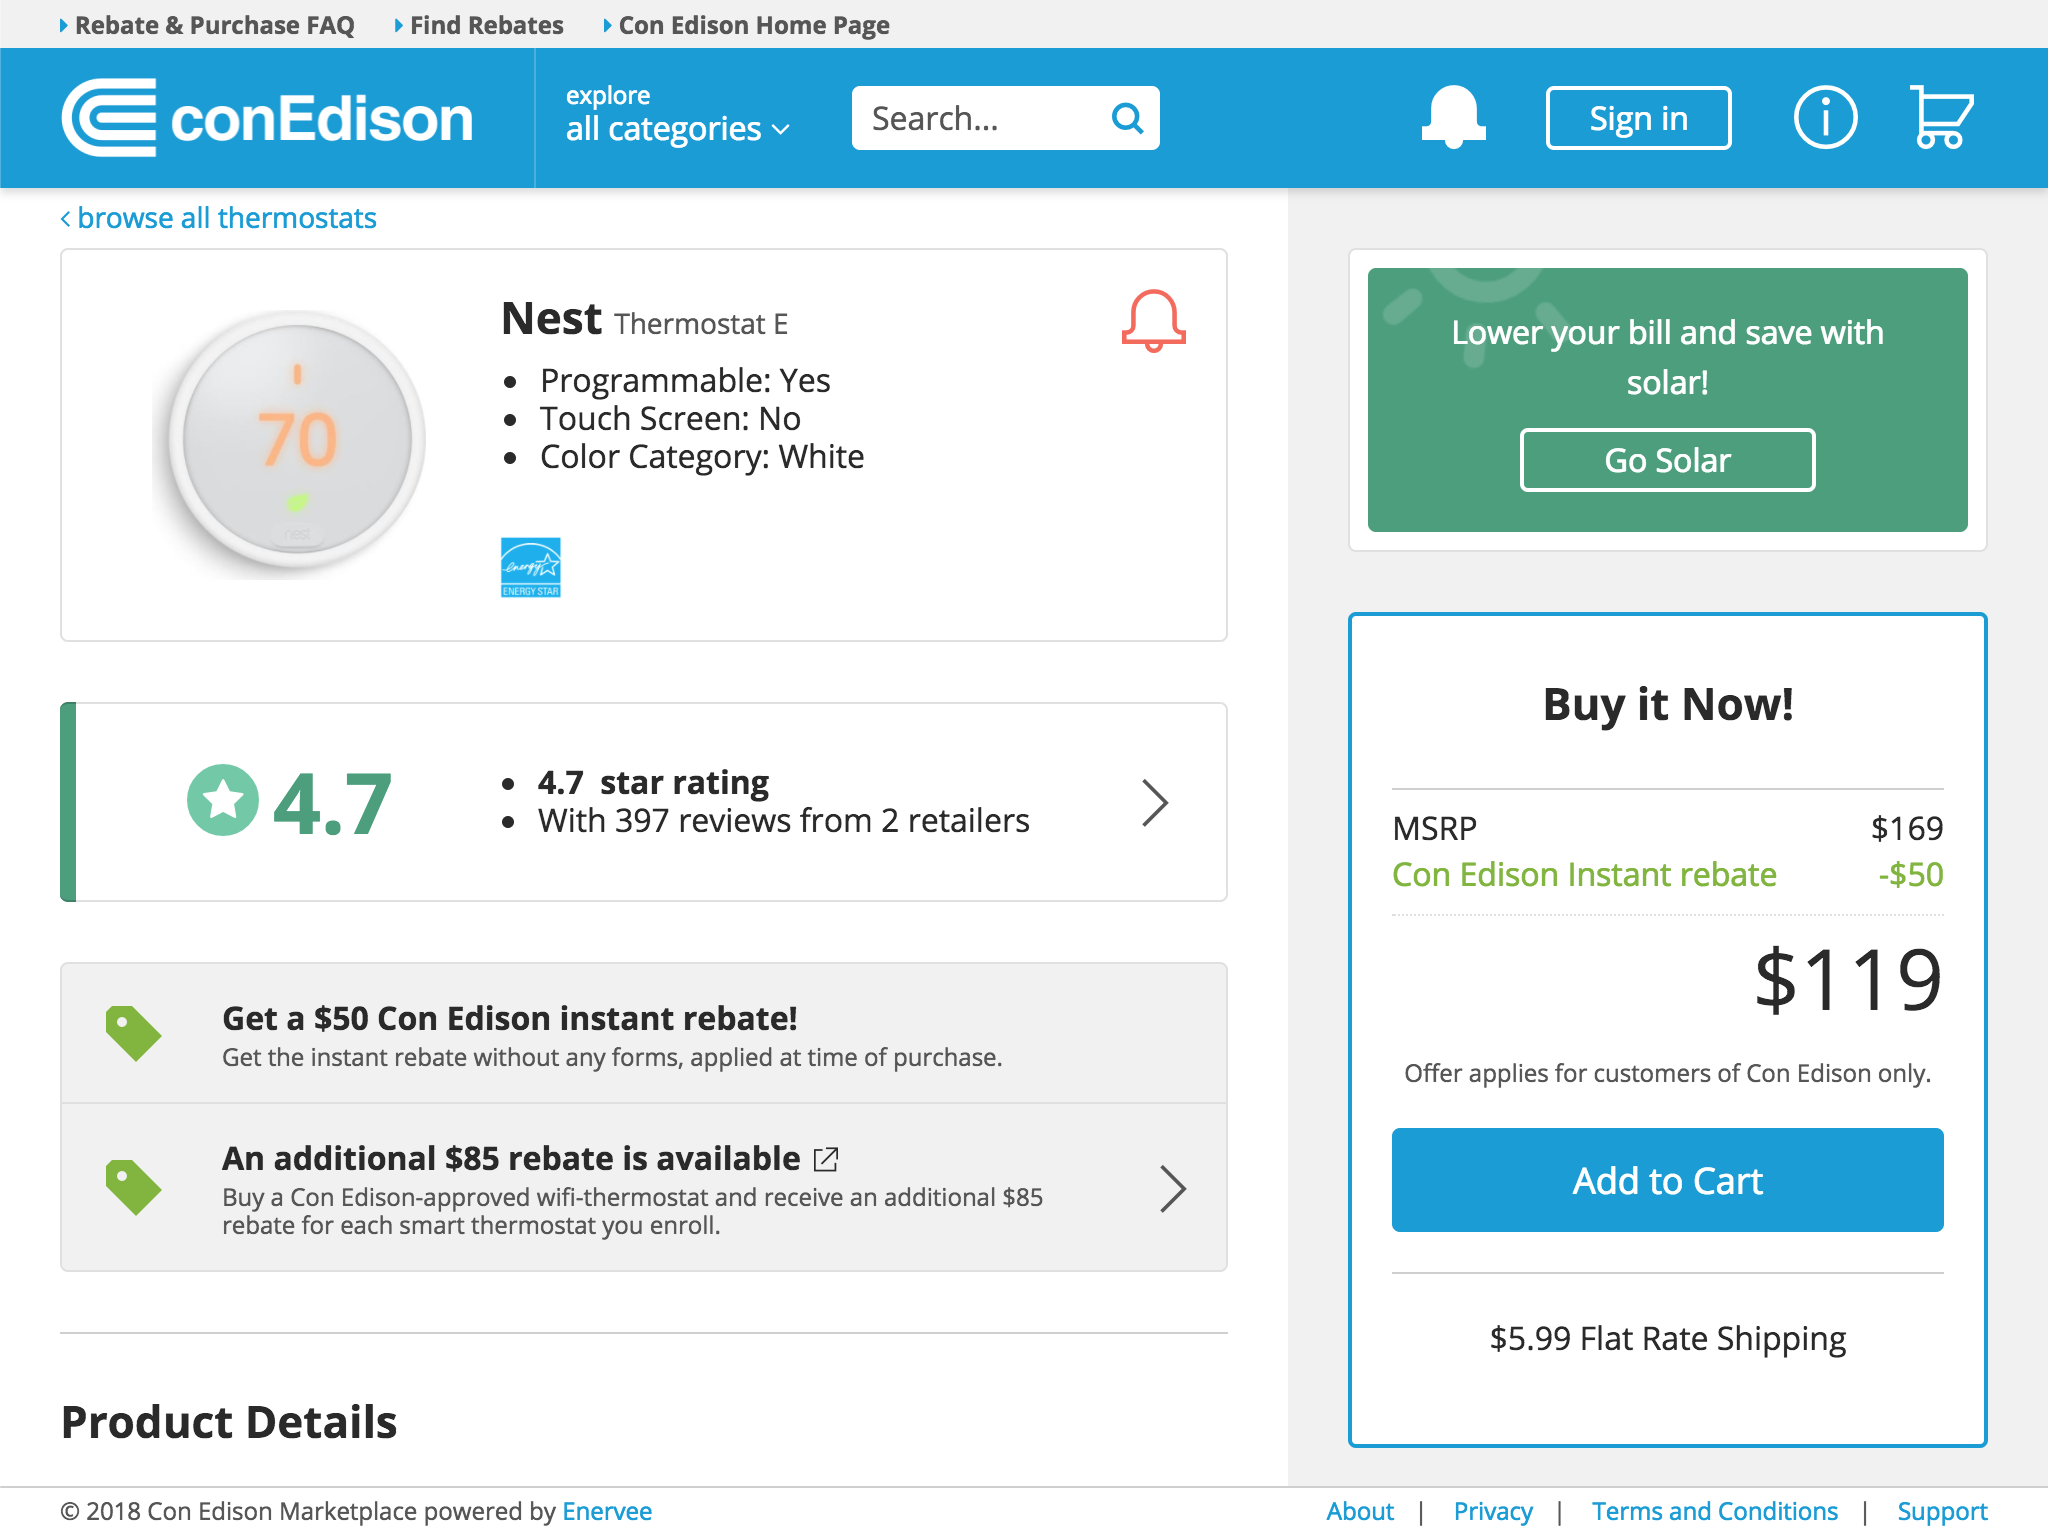Open the Find Rebates menu item
Screen dimensions: 2048x1536
coord(486,24)
